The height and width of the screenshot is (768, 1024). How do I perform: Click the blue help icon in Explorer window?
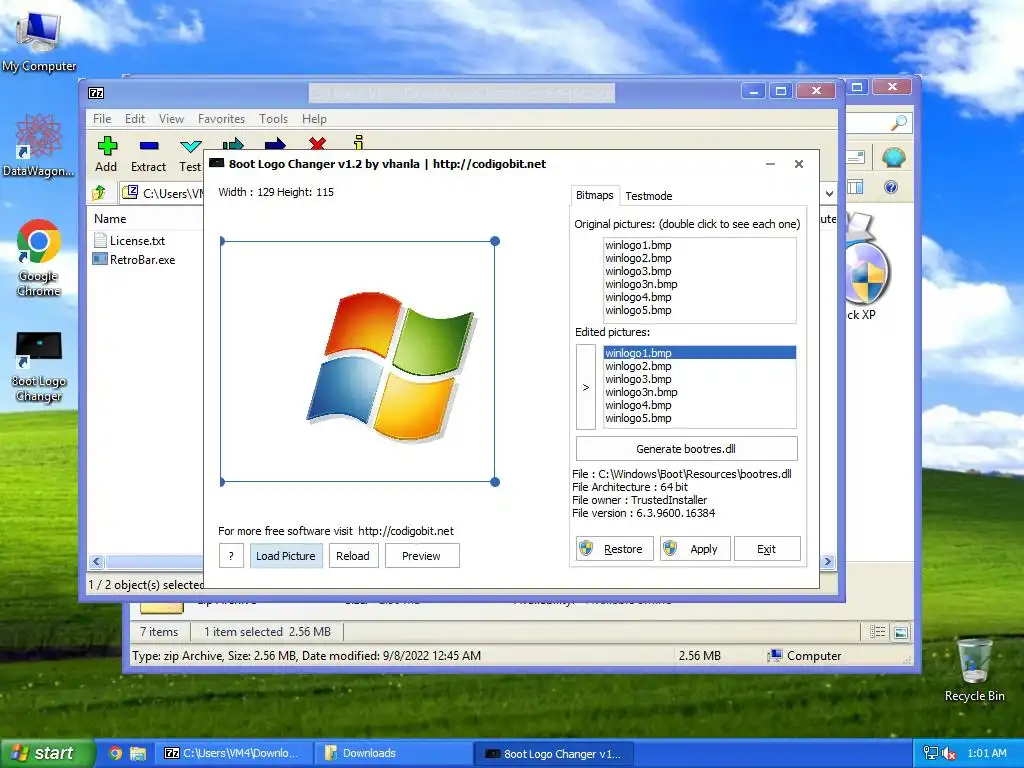pos(891,187)
